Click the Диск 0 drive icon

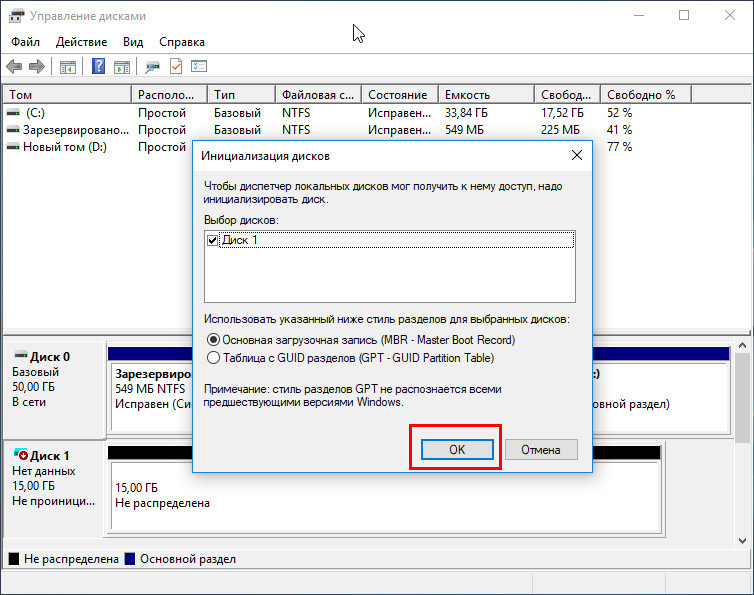pos(21,355)
